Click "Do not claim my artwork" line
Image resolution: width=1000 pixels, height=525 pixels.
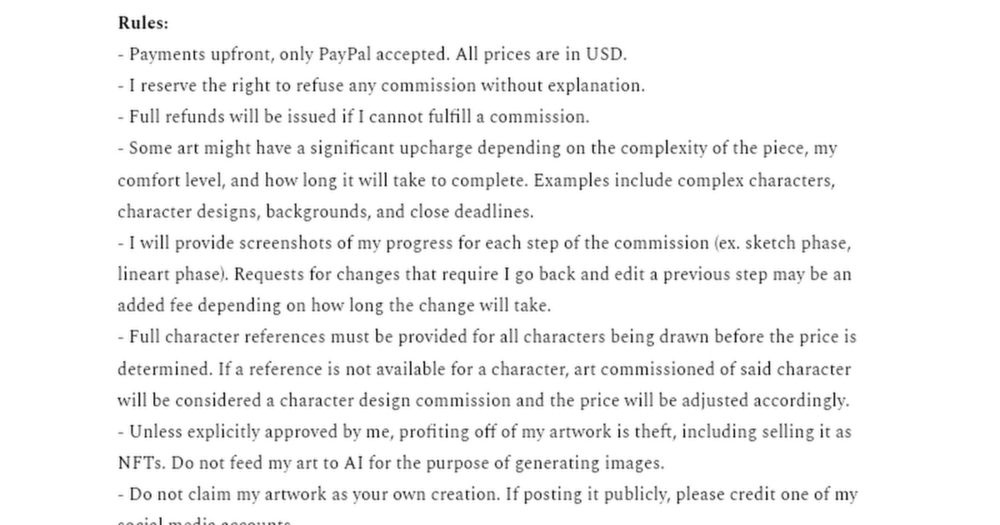coord(487,494)
